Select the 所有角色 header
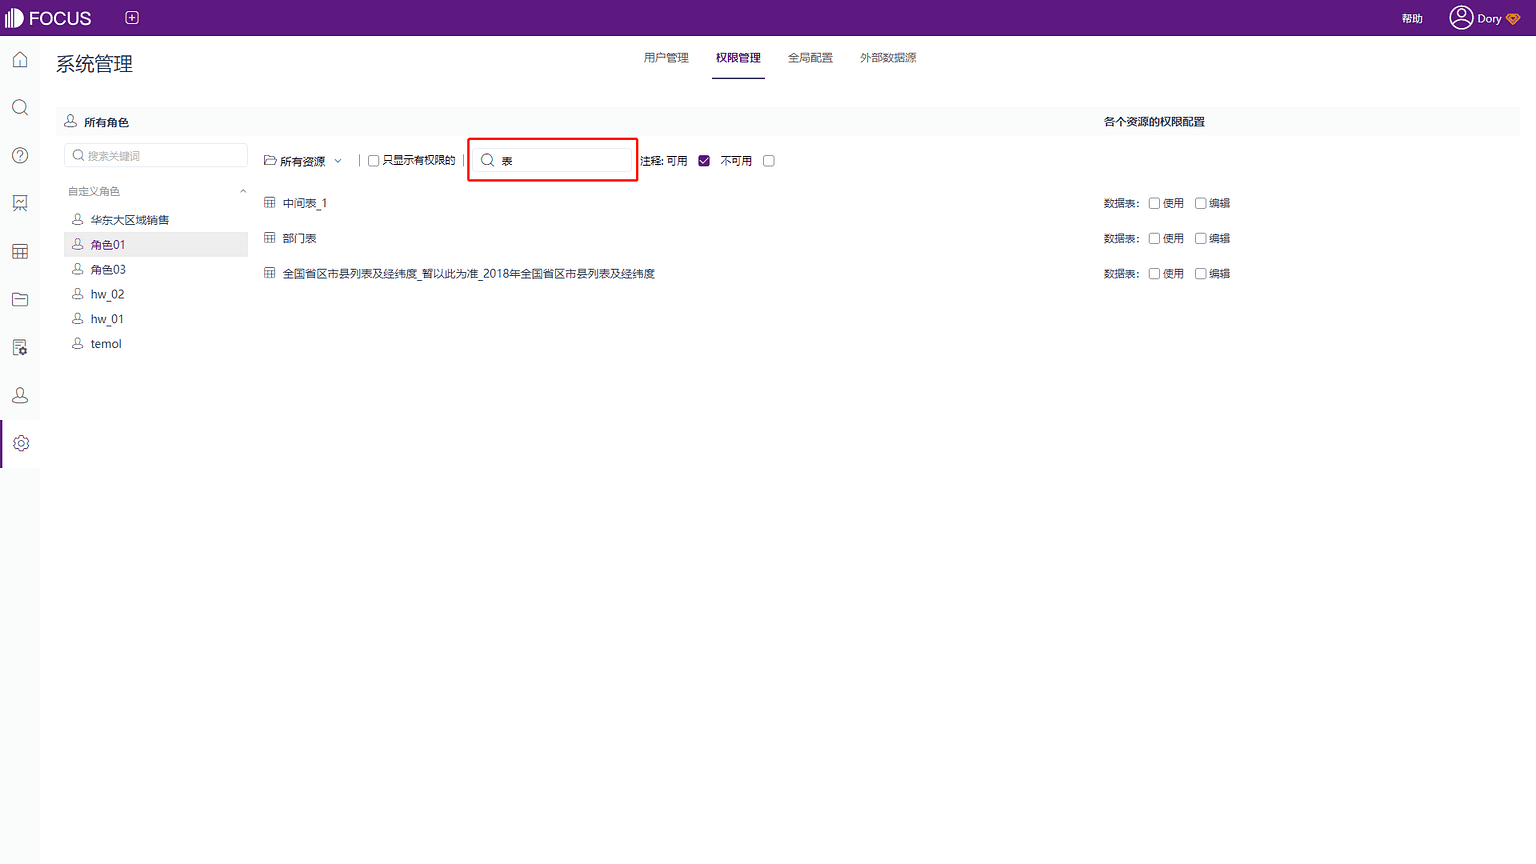The image size is (1536, 864). [106, 122]
